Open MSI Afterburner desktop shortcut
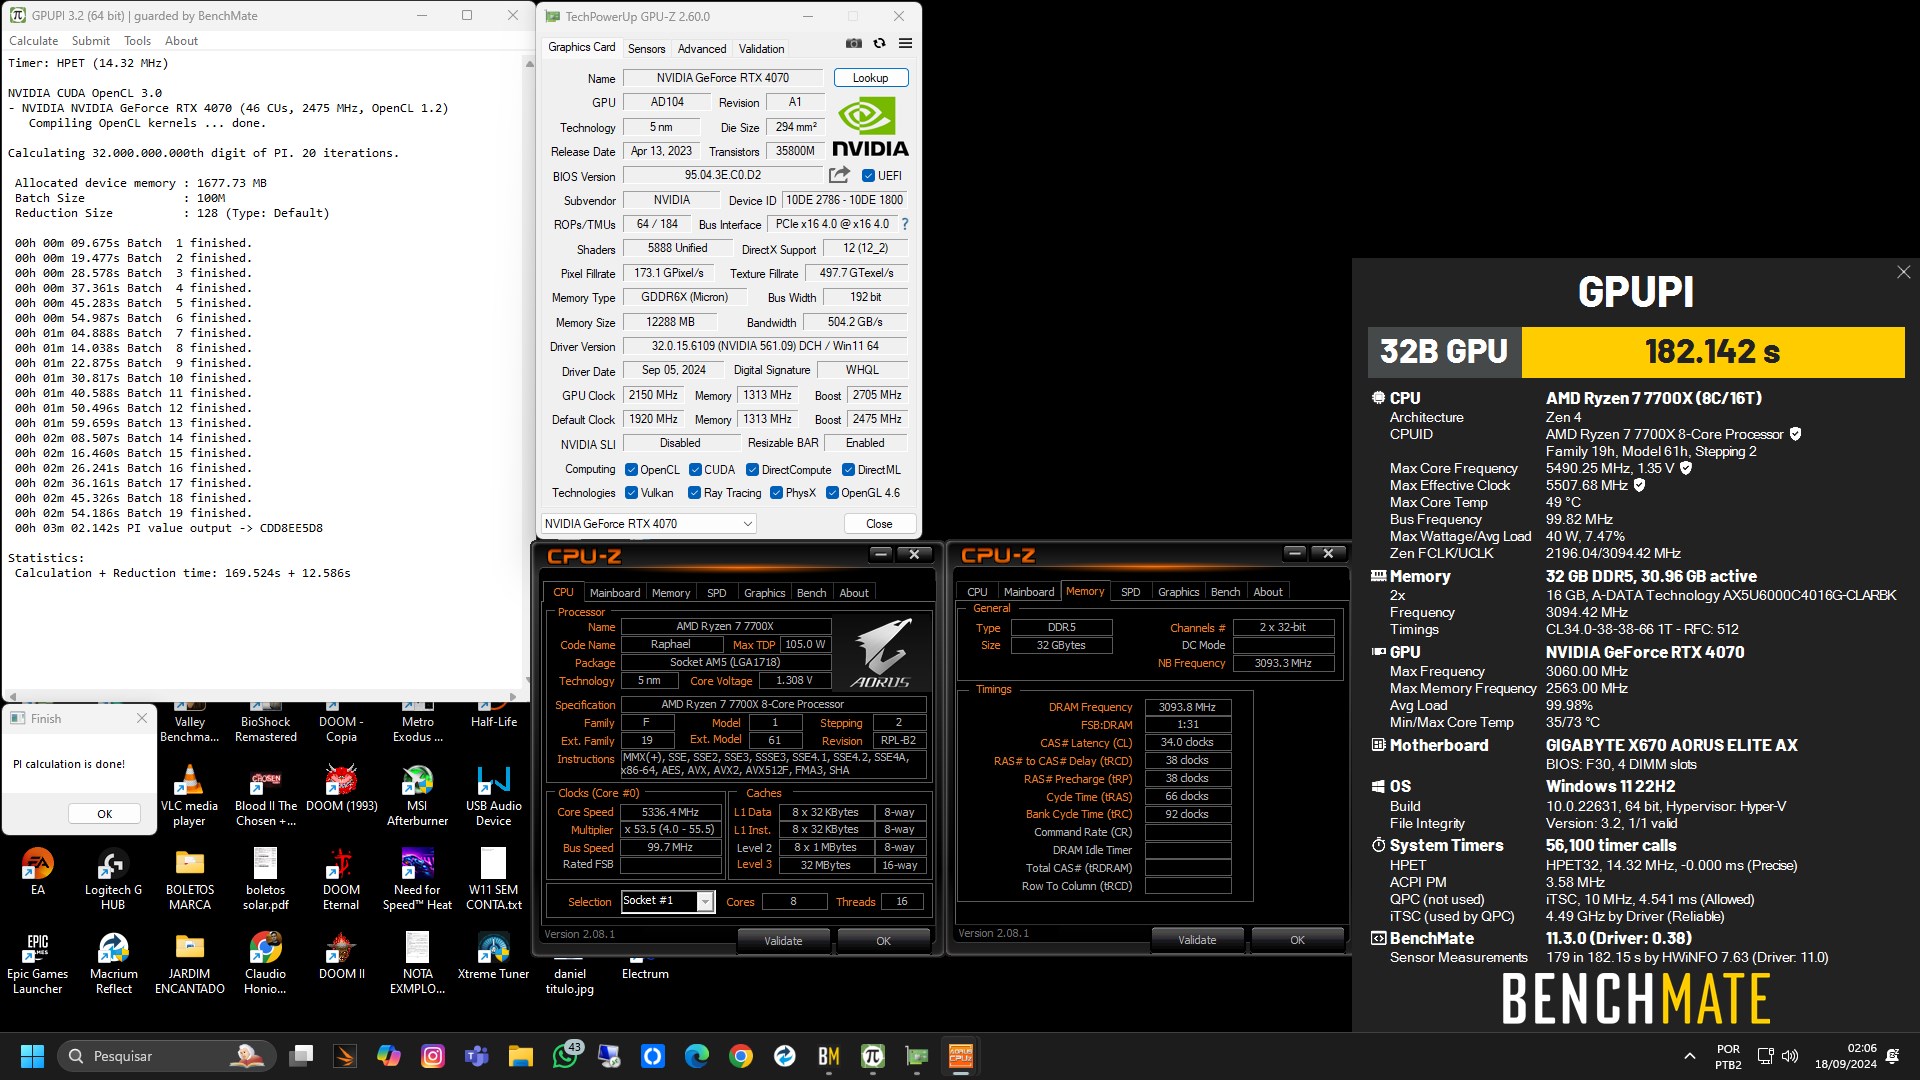 [417, 796]
